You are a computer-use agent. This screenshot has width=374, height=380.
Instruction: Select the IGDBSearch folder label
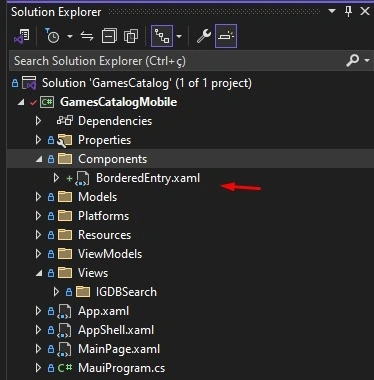126,292
